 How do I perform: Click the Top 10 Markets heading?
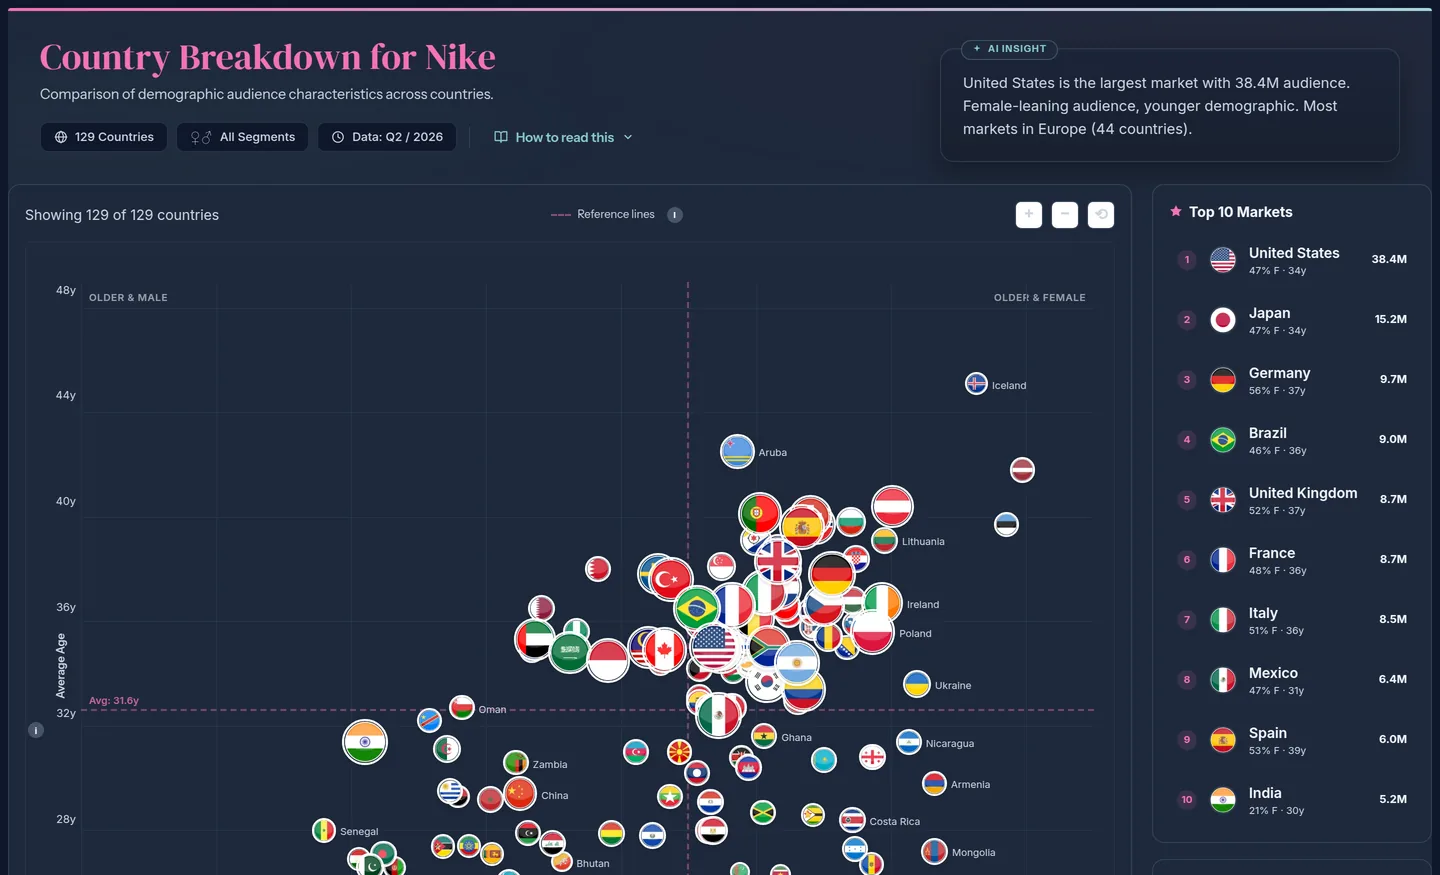coord(1240,212)
